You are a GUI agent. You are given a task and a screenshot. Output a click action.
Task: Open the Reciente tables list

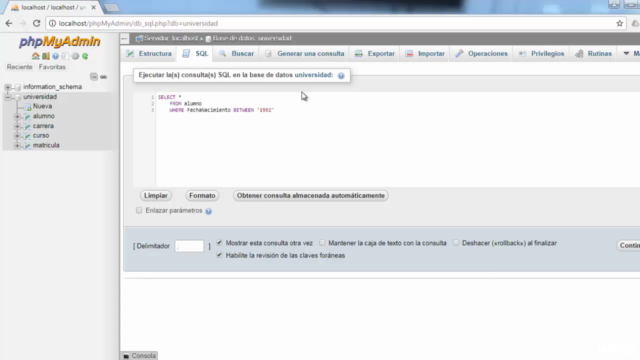click(19, 67)
